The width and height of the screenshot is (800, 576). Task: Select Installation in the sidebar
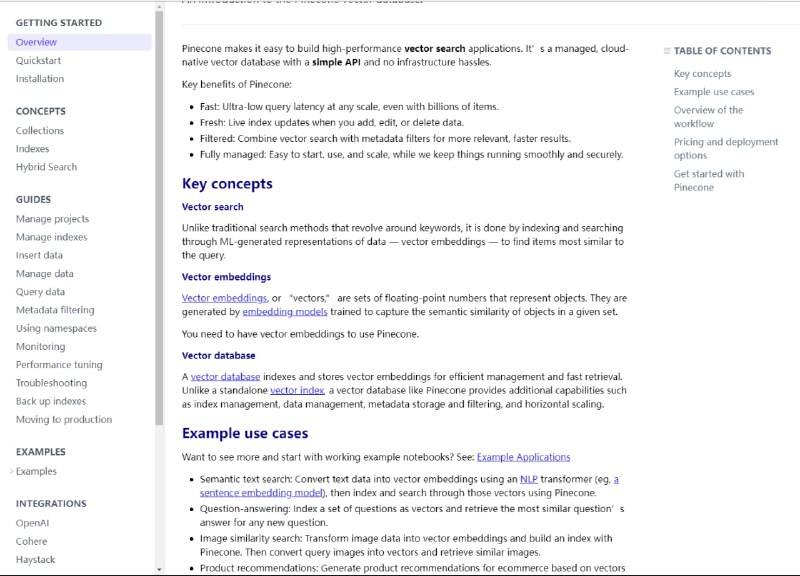pos(40,79)
